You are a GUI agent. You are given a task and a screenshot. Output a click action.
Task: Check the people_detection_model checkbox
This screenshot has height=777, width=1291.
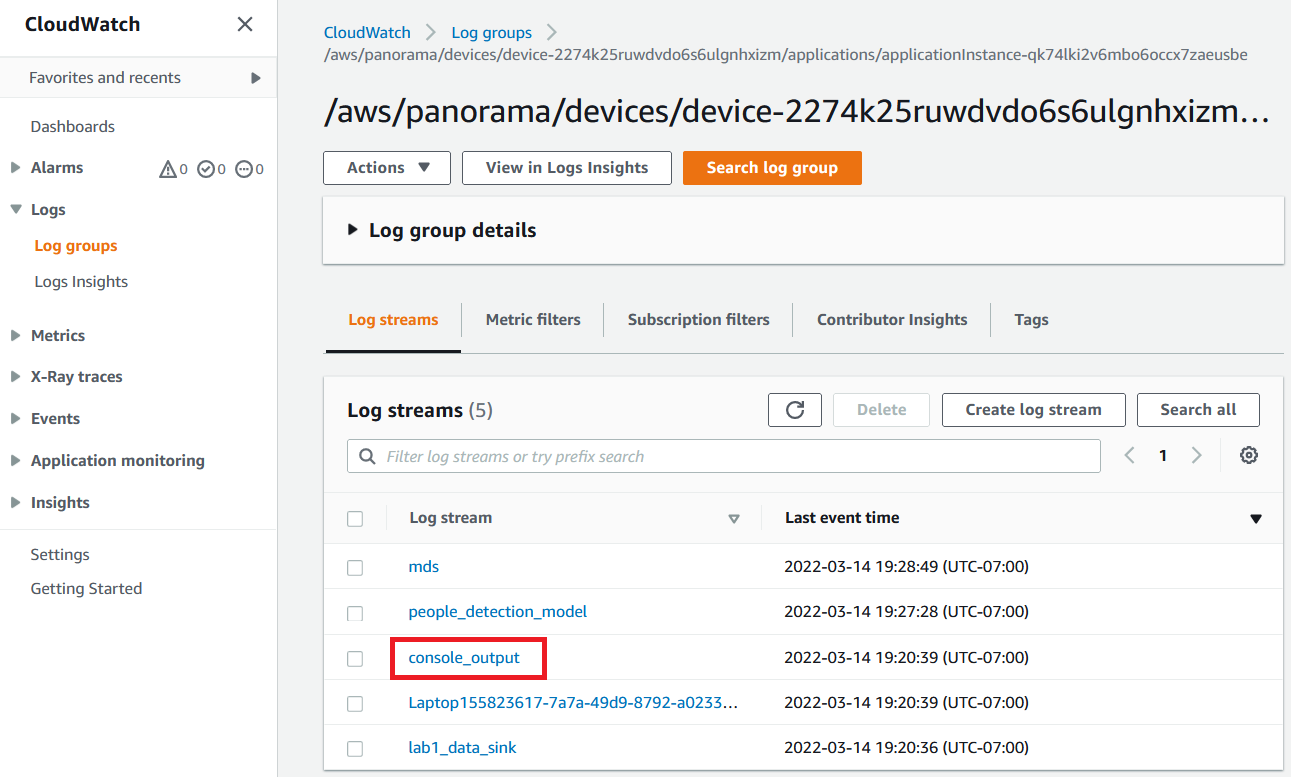coord(355,613)
